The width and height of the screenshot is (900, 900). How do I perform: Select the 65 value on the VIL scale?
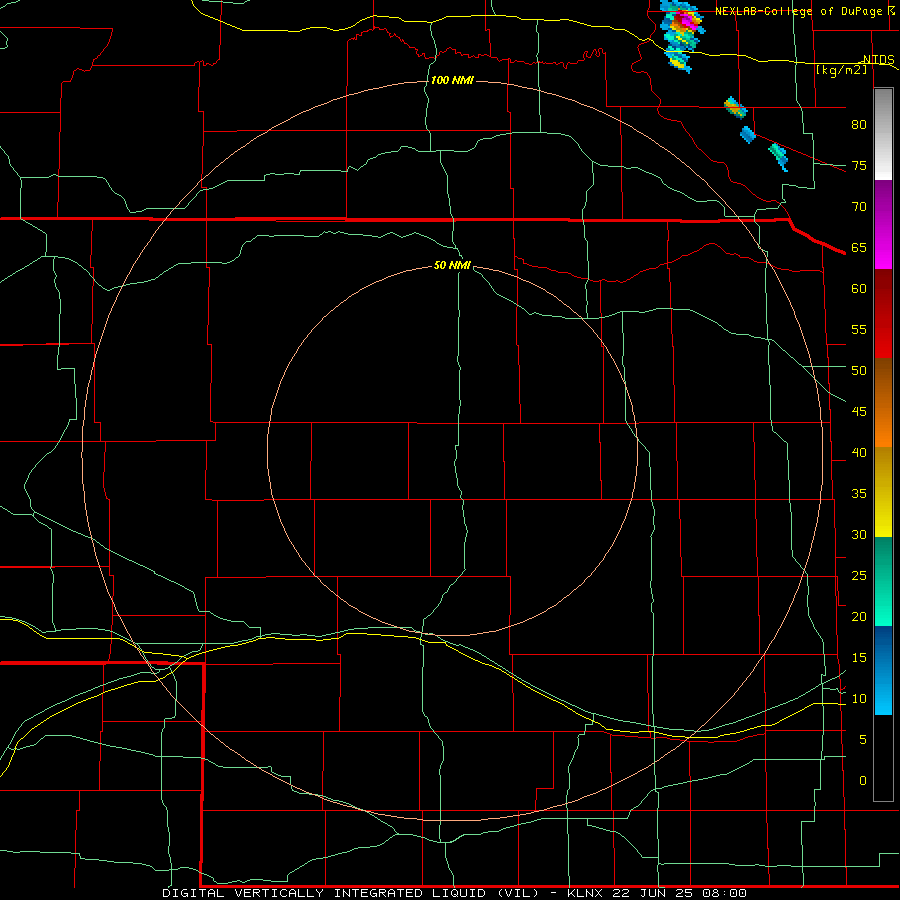click(x=859, y=247)
